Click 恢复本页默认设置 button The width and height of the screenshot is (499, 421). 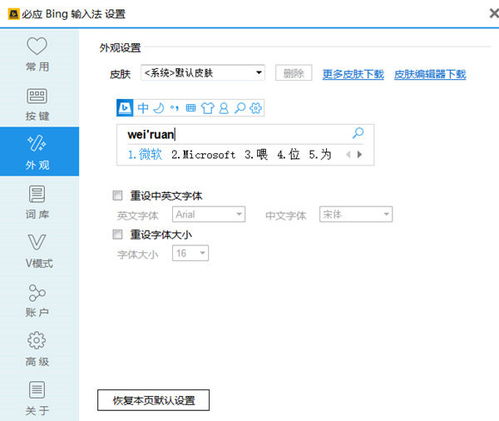[153, 400]
